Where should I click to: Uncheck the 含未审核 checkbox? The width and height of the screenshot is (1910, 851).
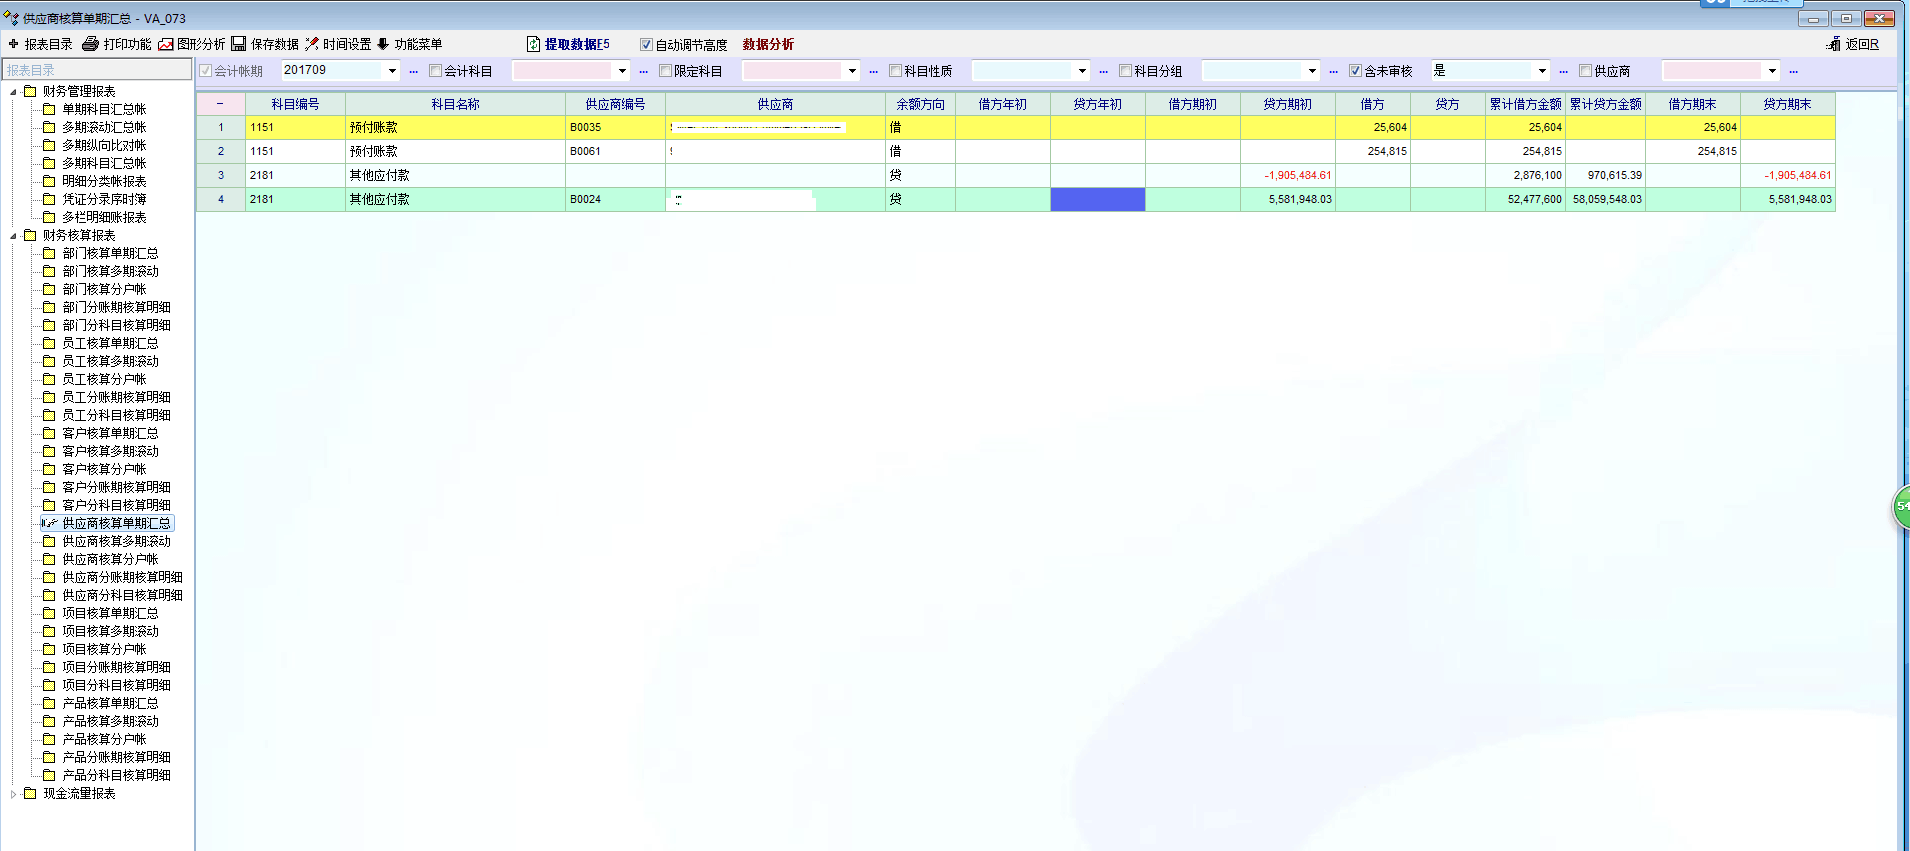click(1355, 71)
